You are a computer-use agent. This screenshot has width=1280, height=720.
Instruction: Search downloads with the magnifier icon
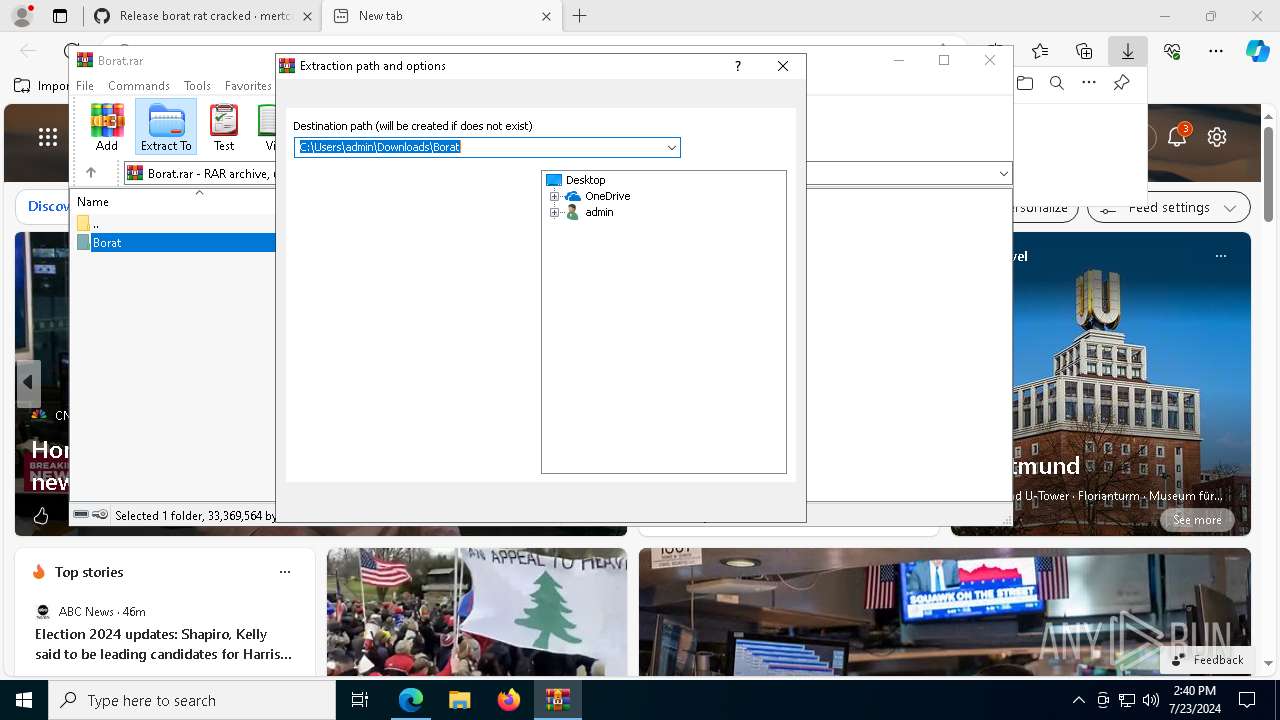[x=1057, y=83]
